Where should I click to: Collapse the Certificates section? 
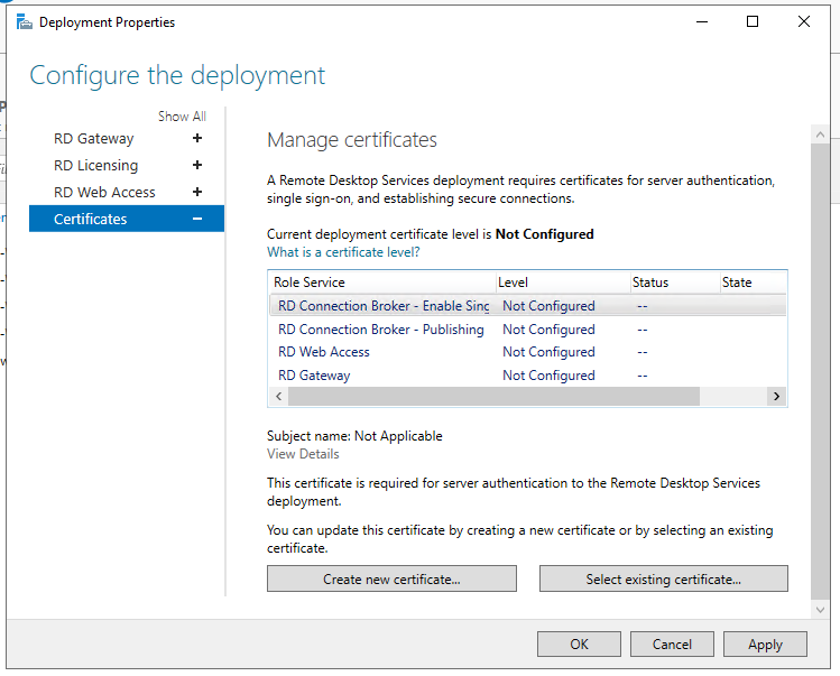click(197, 219)
